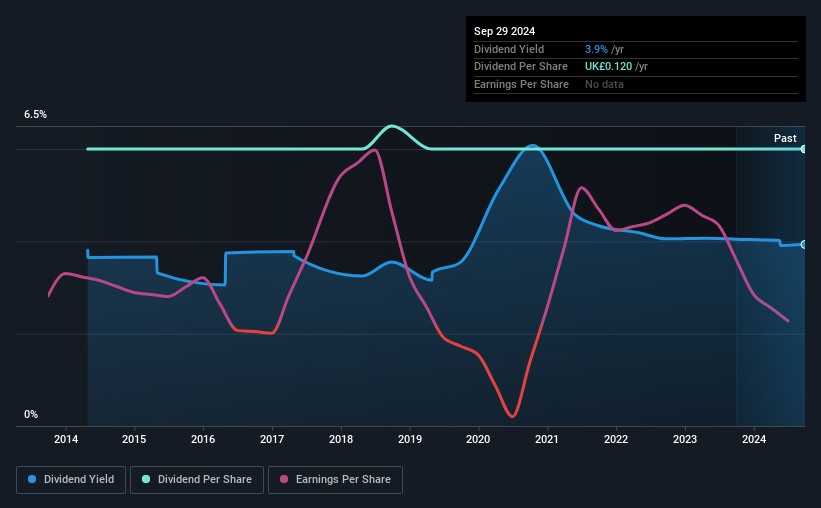Click the 6.5% y-axis label
This screenshot has height=508, width=821.
tap(36, 114)
